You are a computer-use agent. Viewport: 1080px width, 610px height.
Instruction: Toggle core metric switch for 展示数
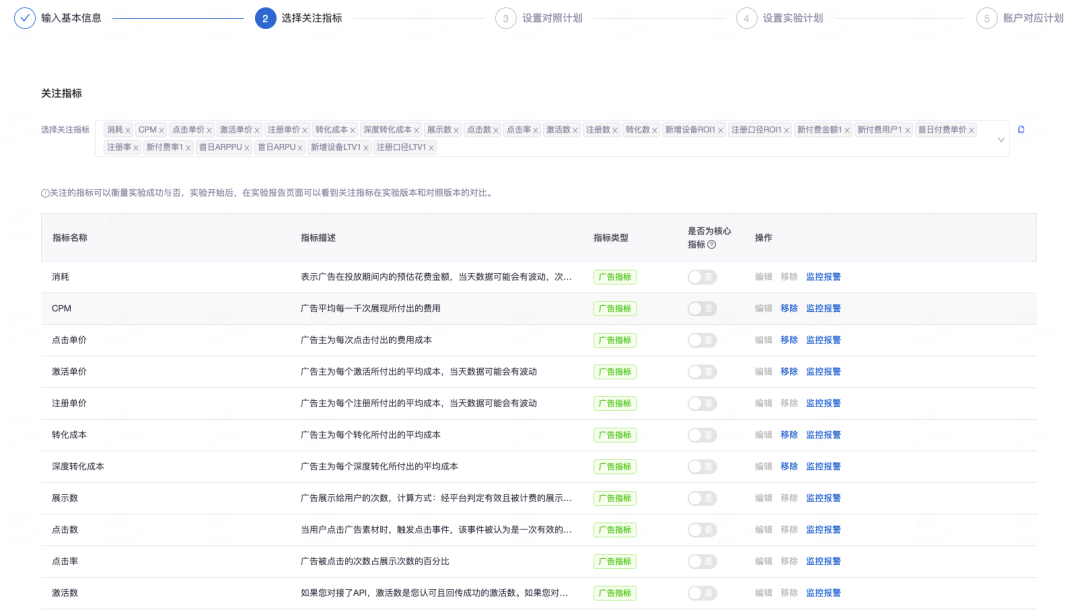[702, 498]
